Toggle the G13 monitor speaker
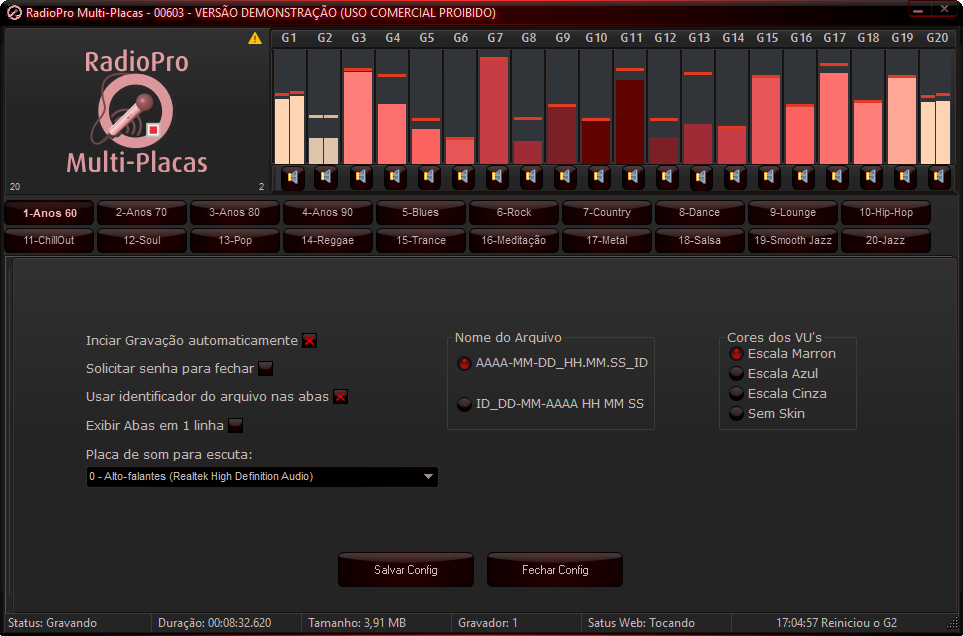Screen dimensions: 963x636 701,177
